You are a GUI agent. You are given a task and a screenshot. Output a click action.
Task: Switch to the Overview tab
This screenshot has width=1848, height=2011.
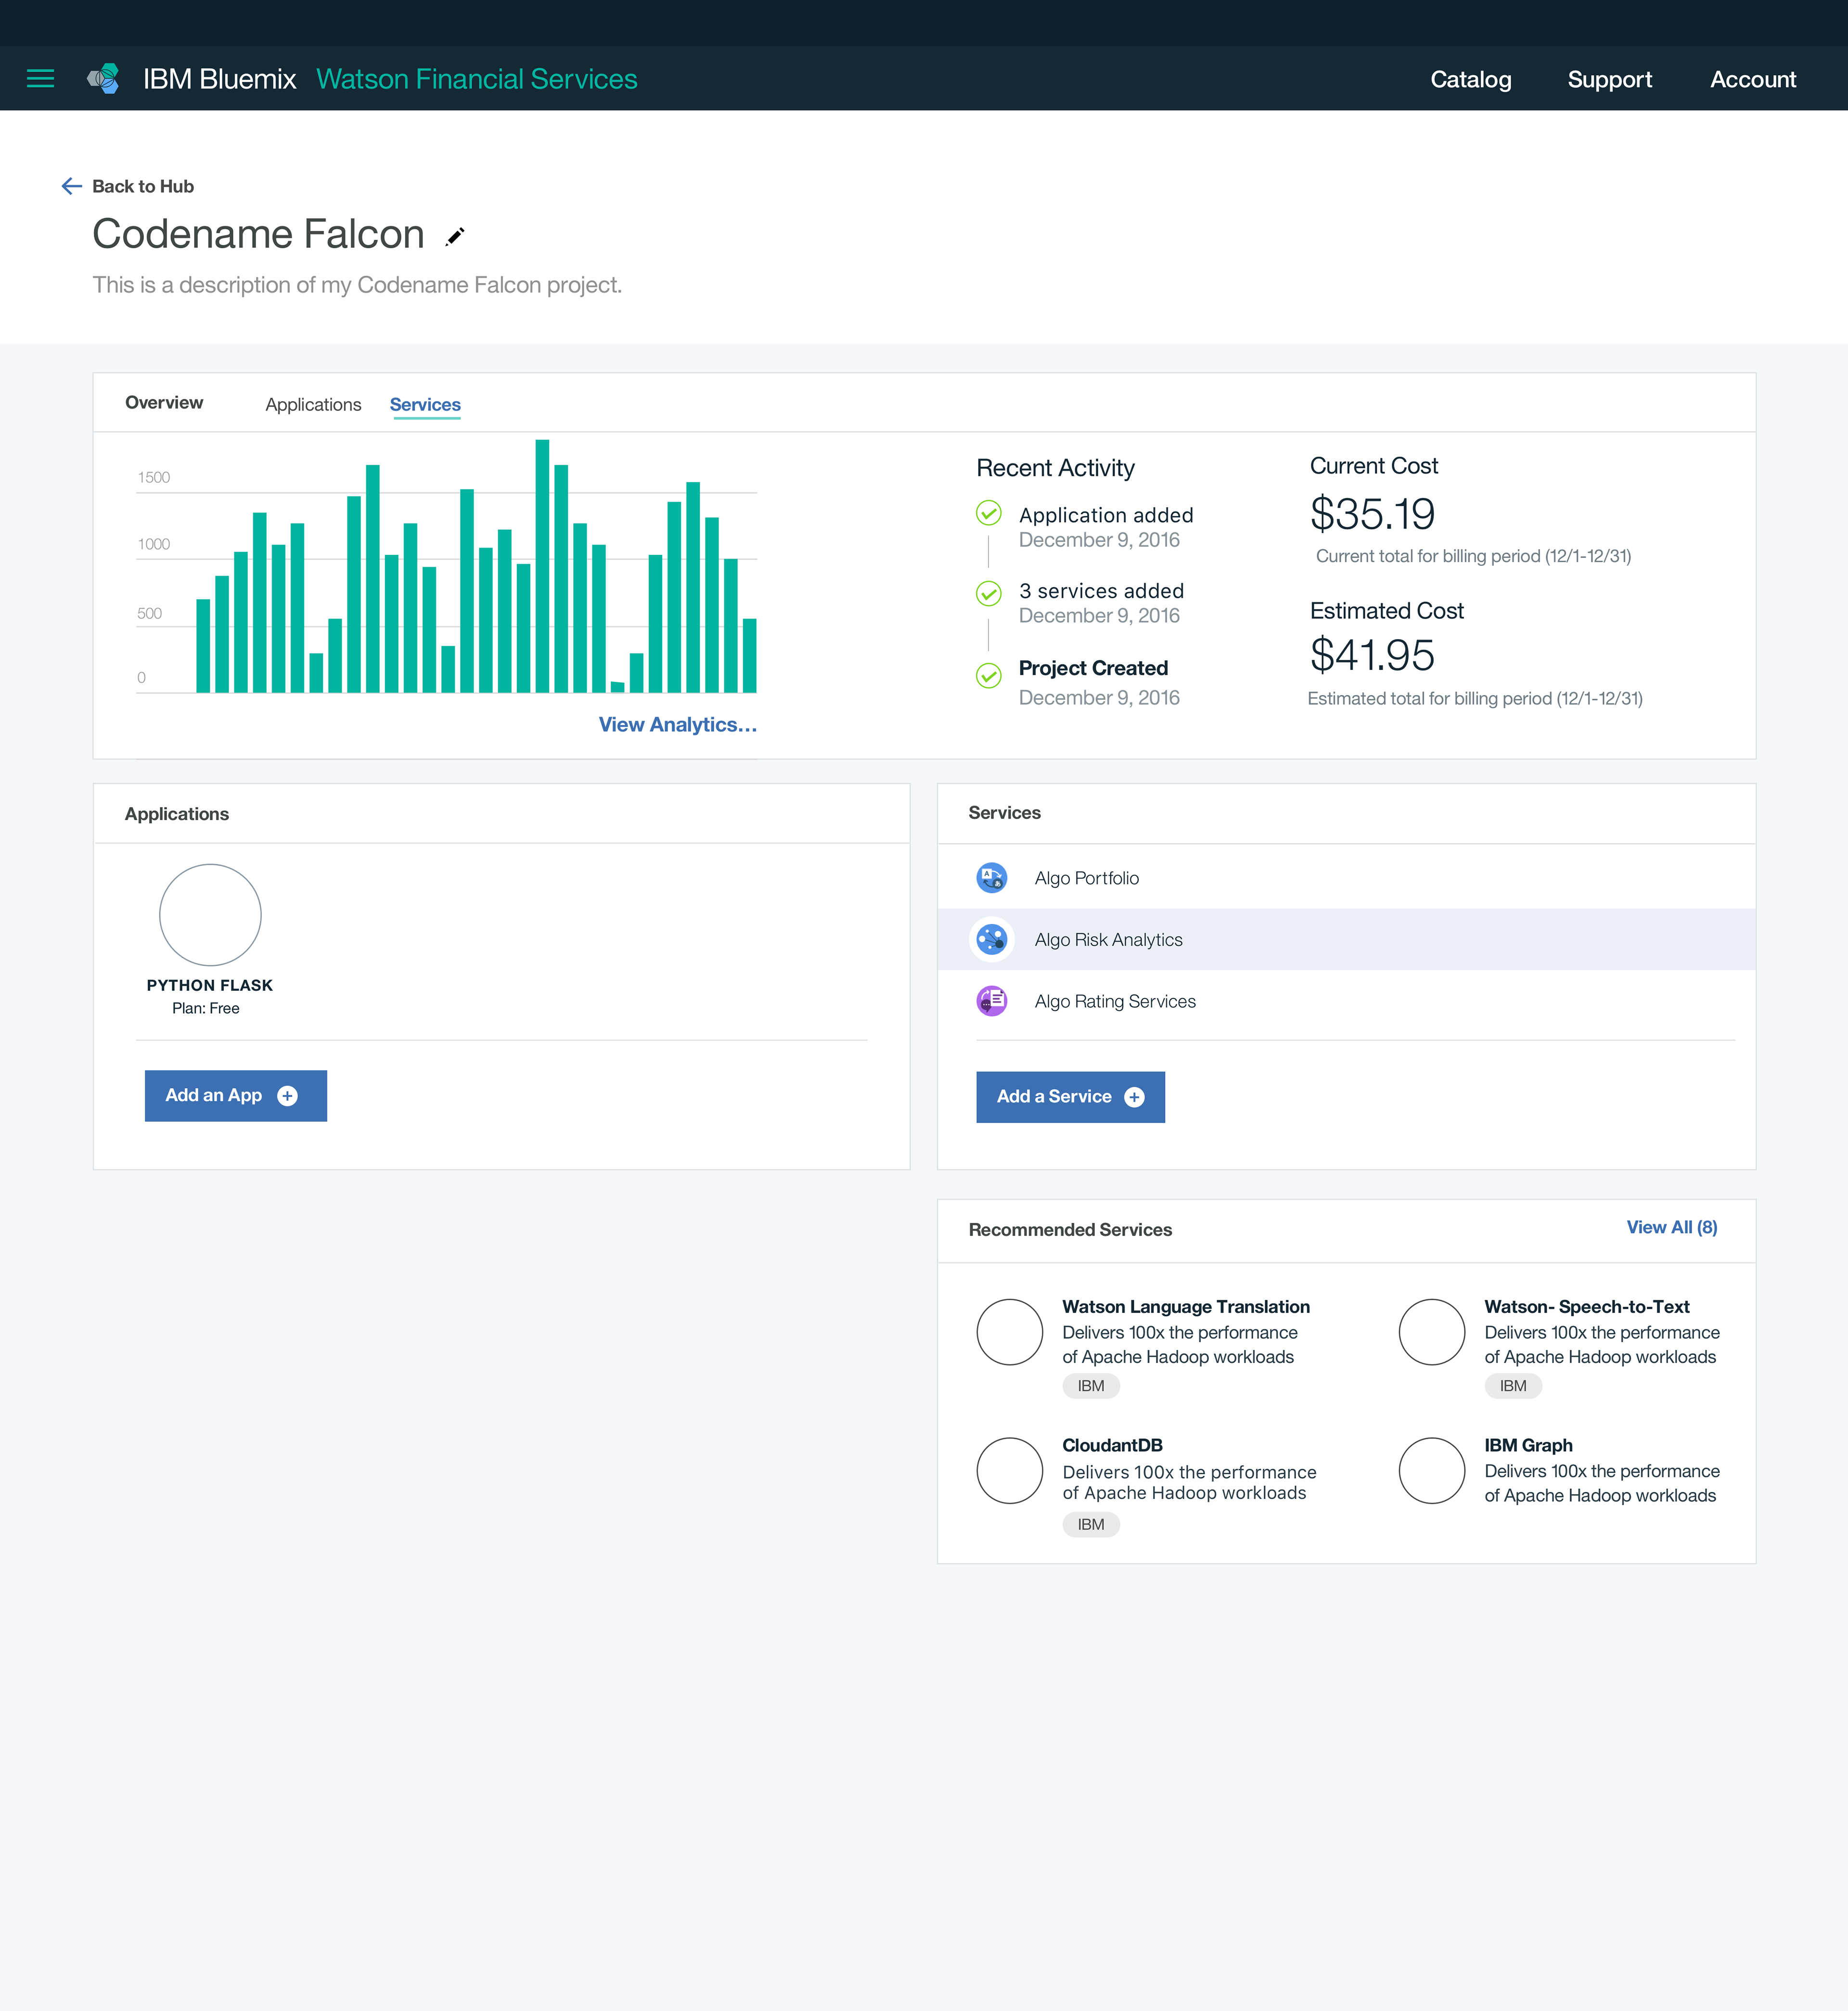coord(164,402)
